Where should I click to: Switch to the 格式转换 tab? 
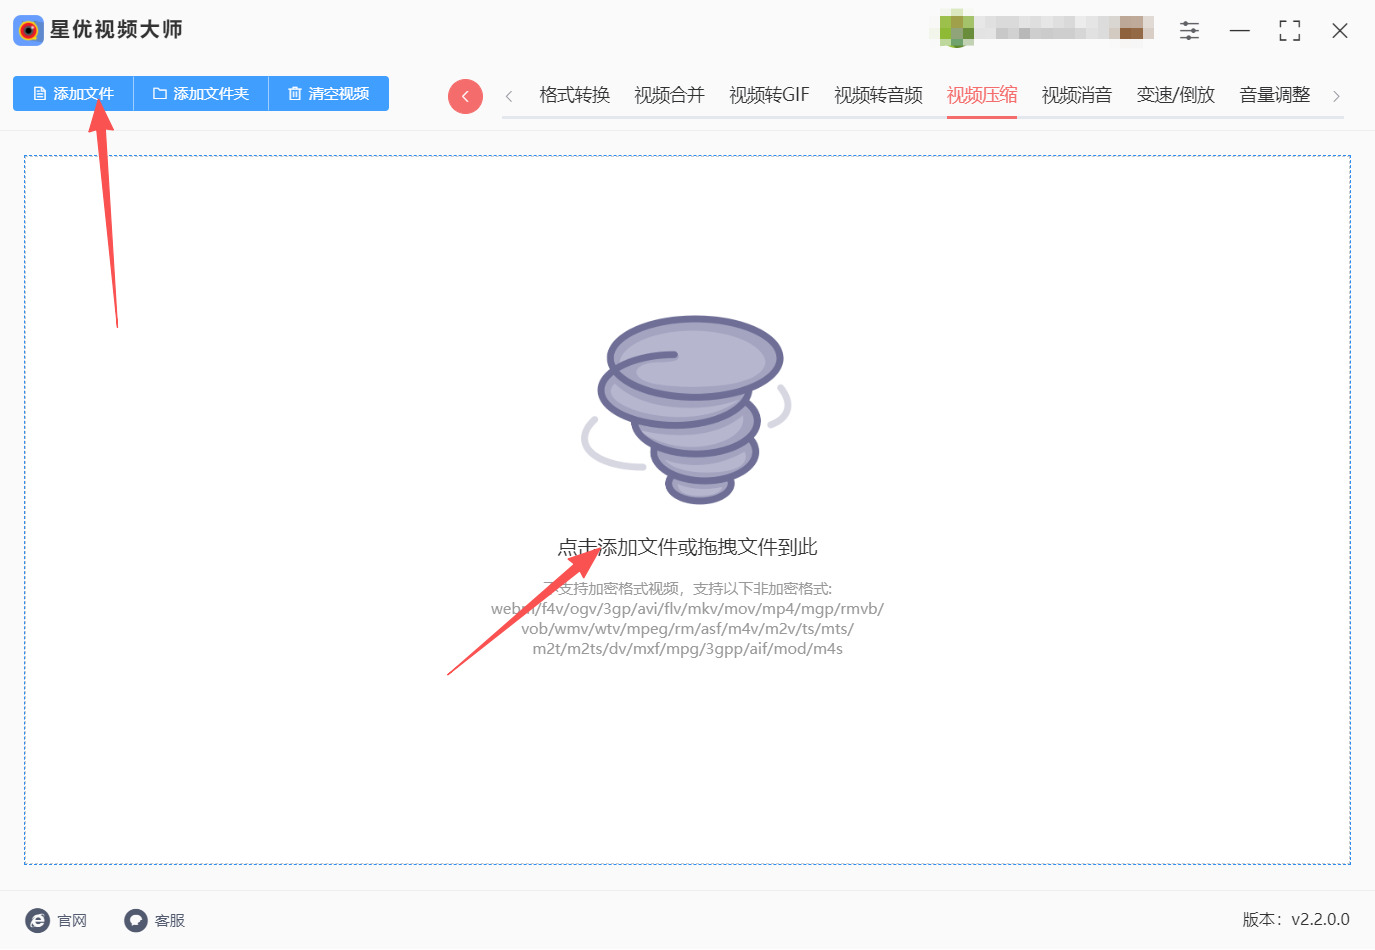click(x=575, y=95)
